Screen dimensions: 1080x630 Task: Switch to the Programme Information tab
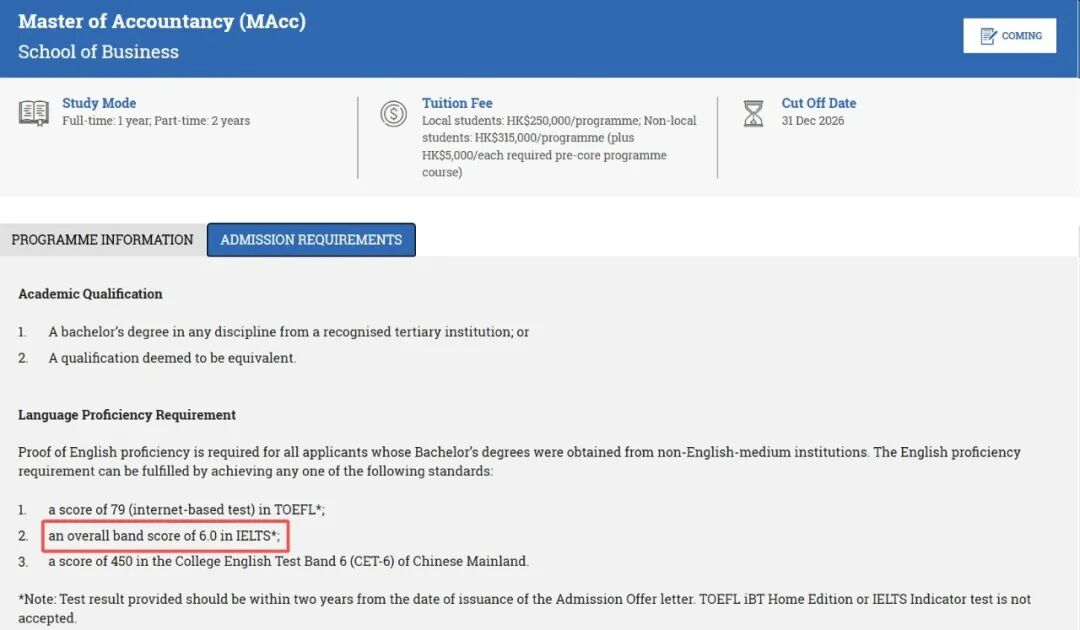click(103, 240)
